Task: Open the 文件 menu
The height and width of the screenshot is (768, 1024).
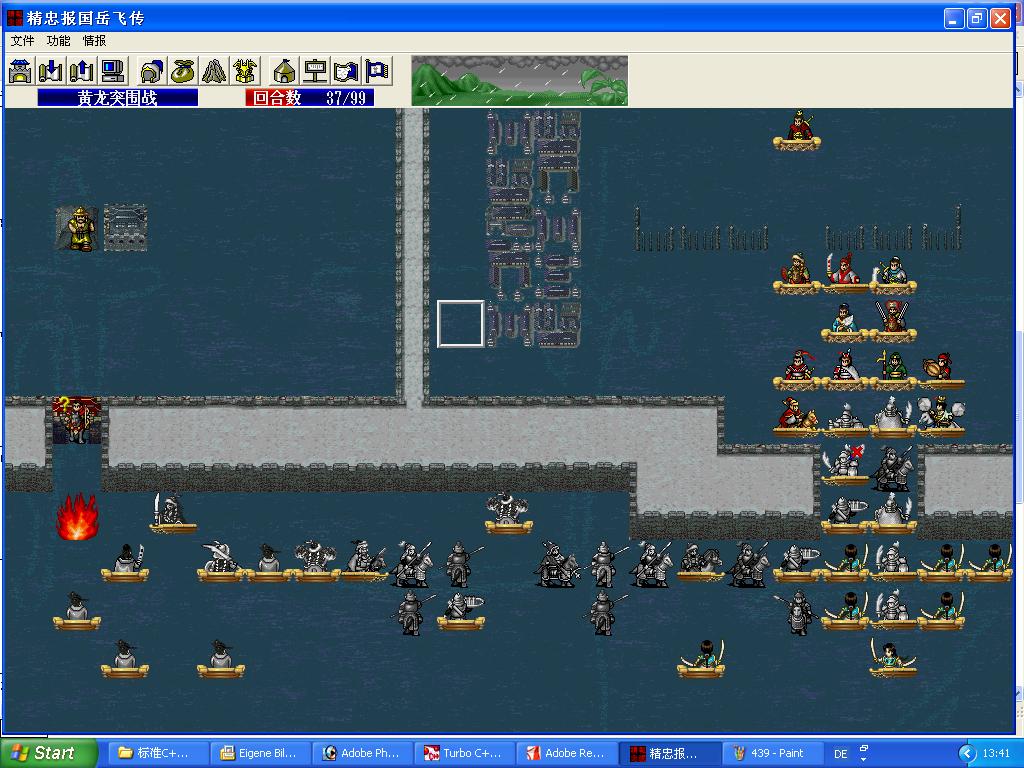Action: 22,40
